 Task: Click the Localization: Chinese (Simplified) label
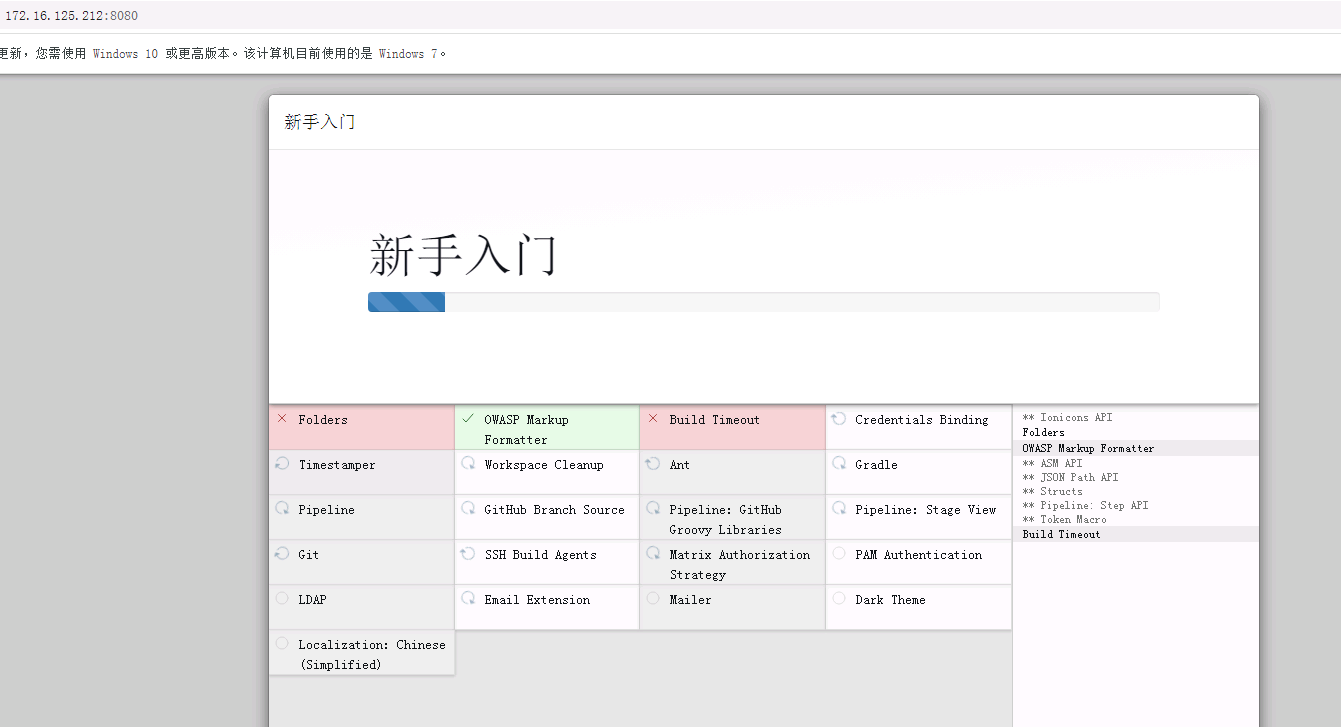pyautogui.click(x=372, y=655)
